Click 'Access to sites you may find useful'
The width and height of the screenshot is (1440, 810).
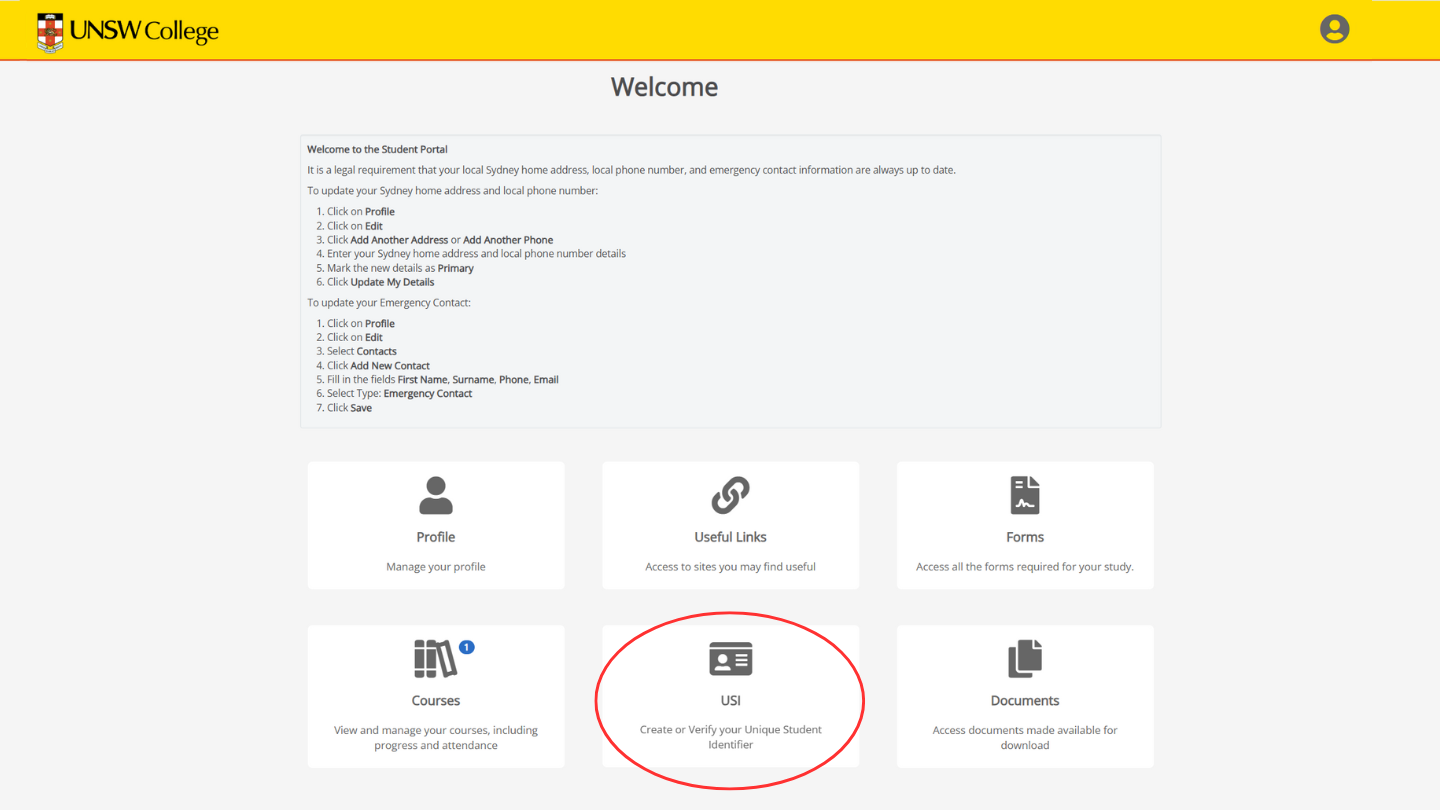(x=730, y=567)
